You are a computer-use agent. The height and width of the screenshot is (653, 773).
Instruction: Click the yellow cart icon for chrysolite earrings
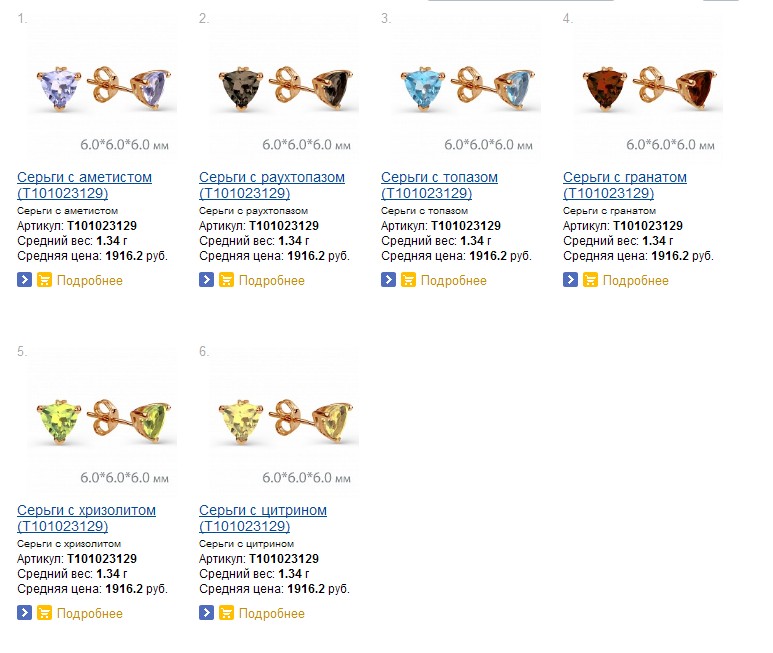[44, 613]
